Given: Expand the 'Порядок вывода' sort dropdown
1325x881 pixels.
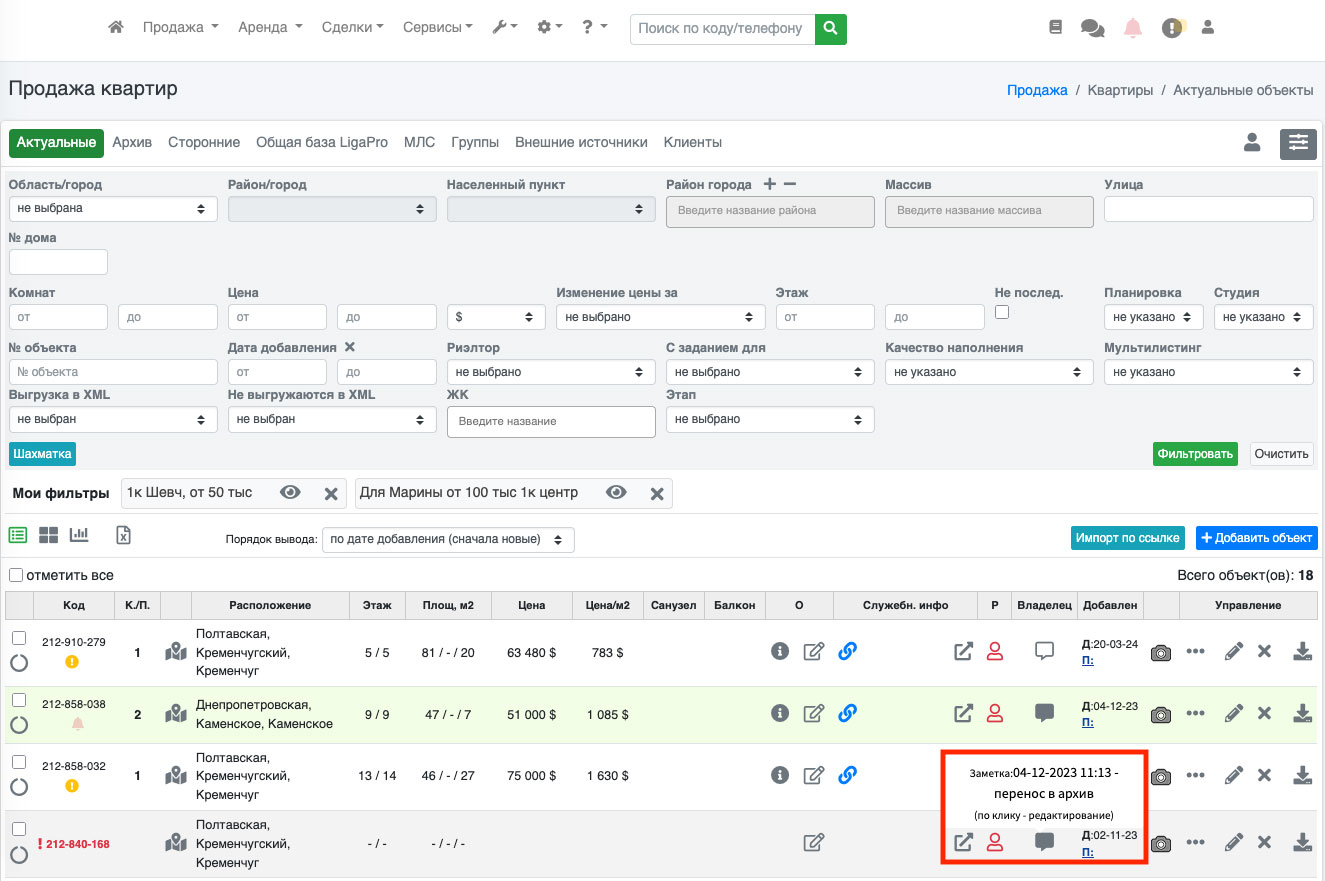Looking at the screenshot, I should click(x=448, y=539).
